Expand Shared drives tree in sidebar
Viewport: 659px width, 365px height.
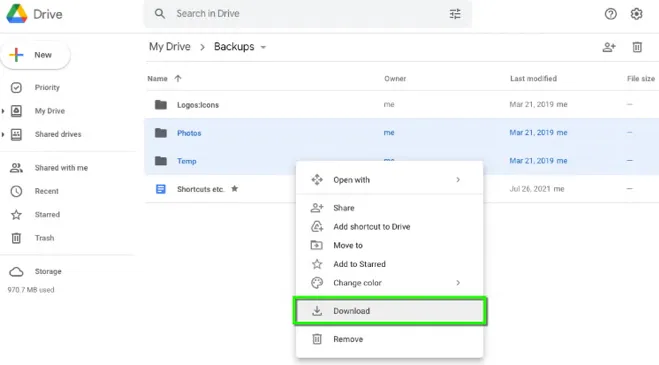3,135
